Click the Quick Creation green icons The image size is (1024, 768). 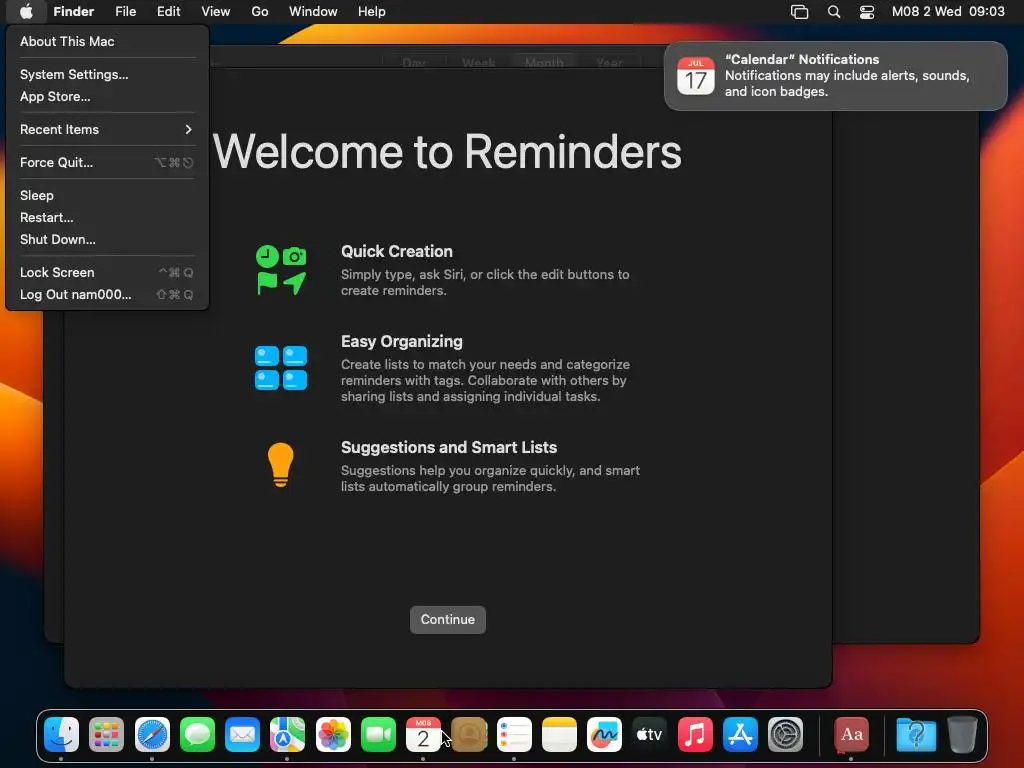point(281,270)
